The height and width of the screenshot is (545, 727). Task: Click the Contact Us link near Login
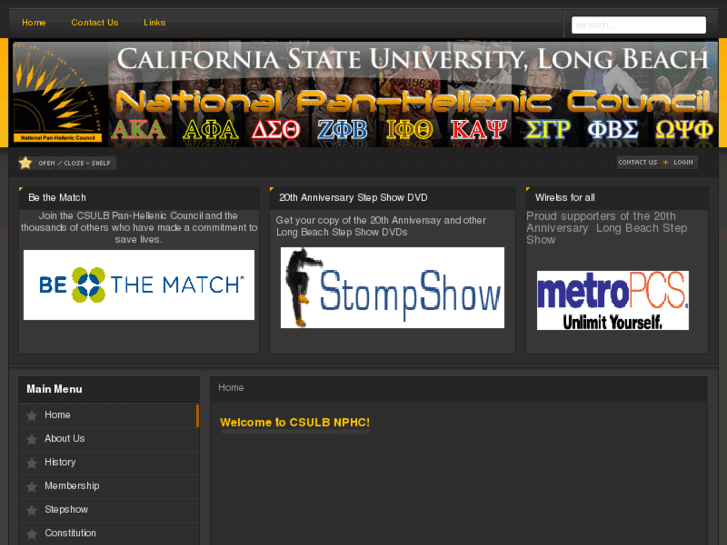coord(638,162)
